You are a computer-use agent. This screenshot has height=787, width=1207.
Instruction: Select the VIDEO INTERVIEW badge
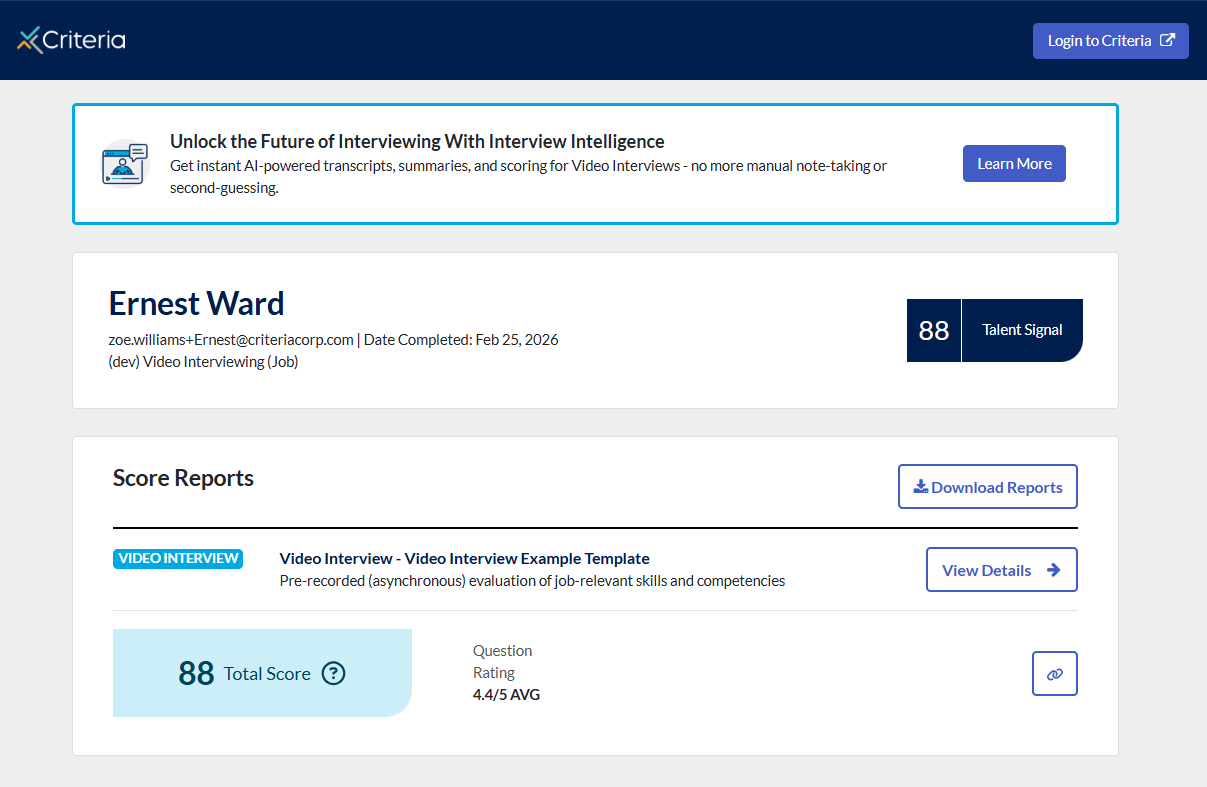(178, 558)
